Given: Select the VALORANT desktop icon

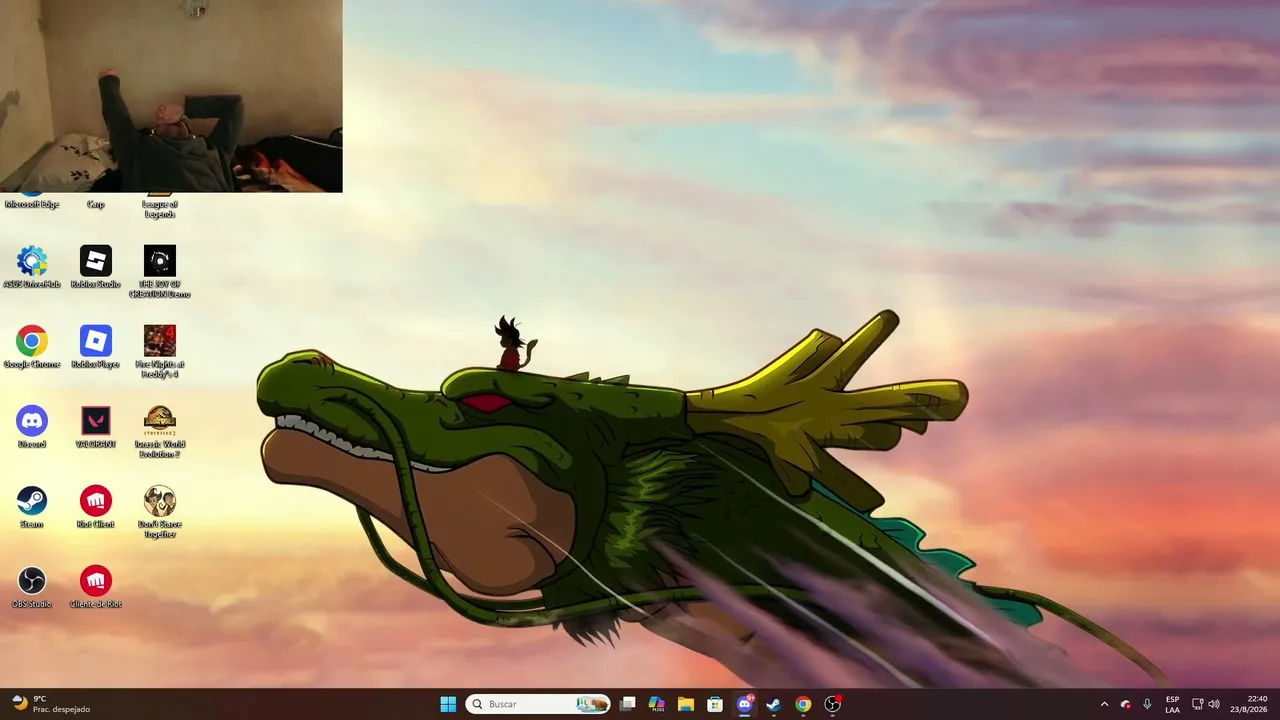Looking at the screenshot, I should 96,426.
